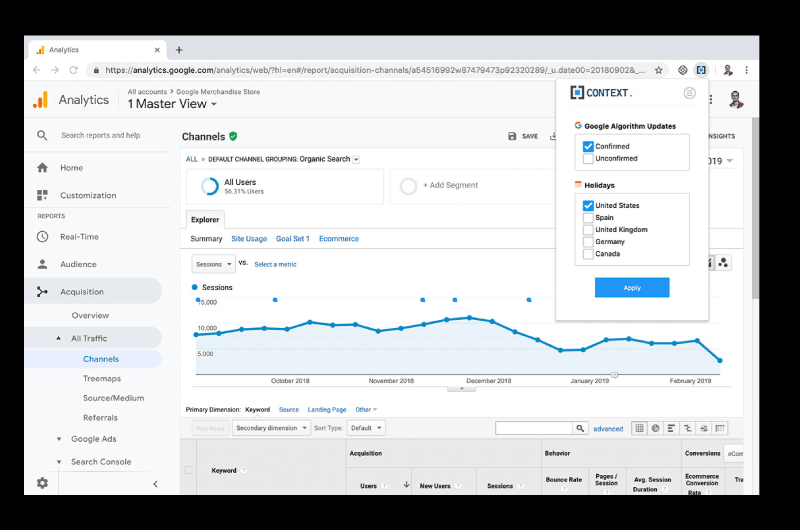The image size is (800, 530).
Task: Go to Home in sidebar
Action: 71,168
